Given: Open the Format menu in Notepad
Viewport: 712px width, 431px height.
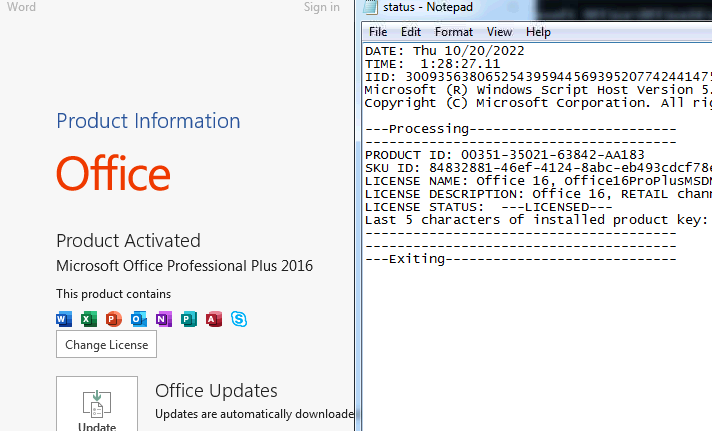Looking at the screenshot, I should click(454, 32).
